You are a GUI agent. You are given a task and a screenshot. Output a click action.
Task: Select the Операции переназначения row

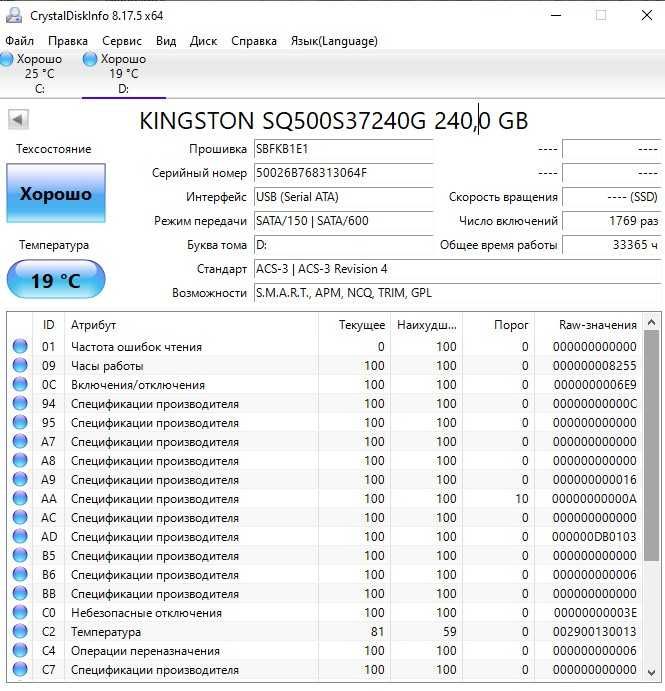(x=325, y=651)
